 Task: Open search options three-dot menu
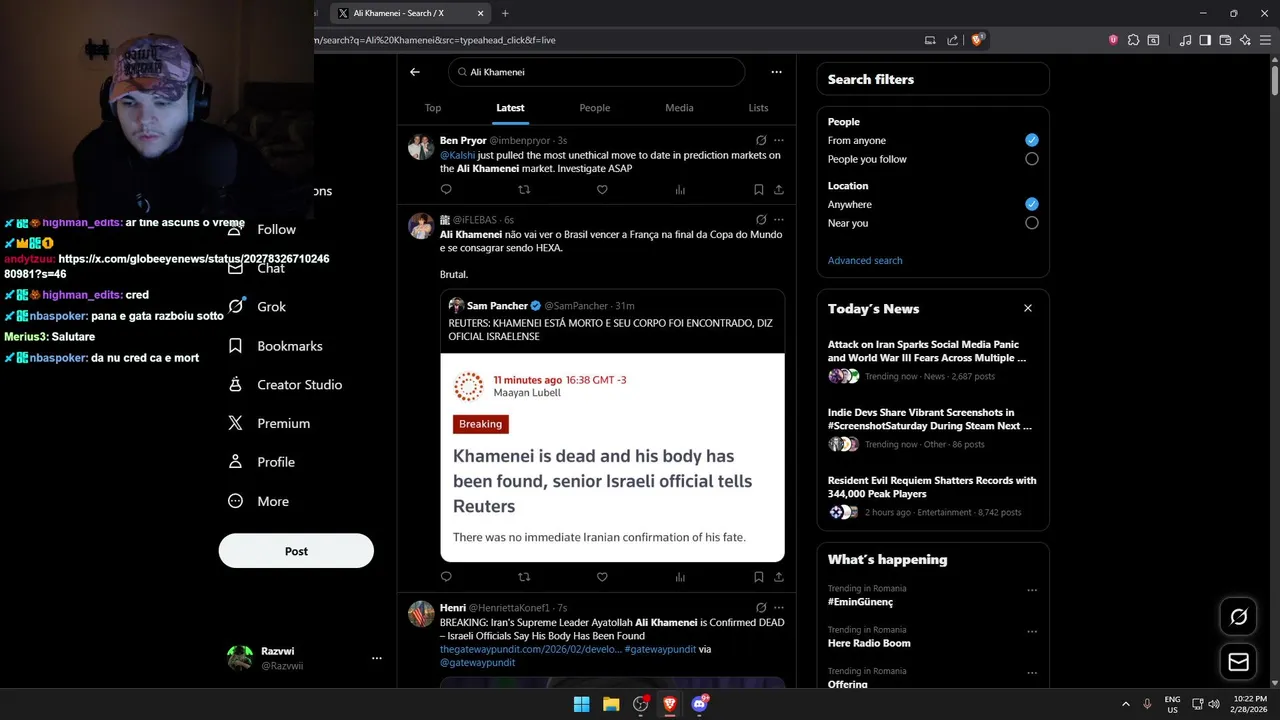coord(776,72)
